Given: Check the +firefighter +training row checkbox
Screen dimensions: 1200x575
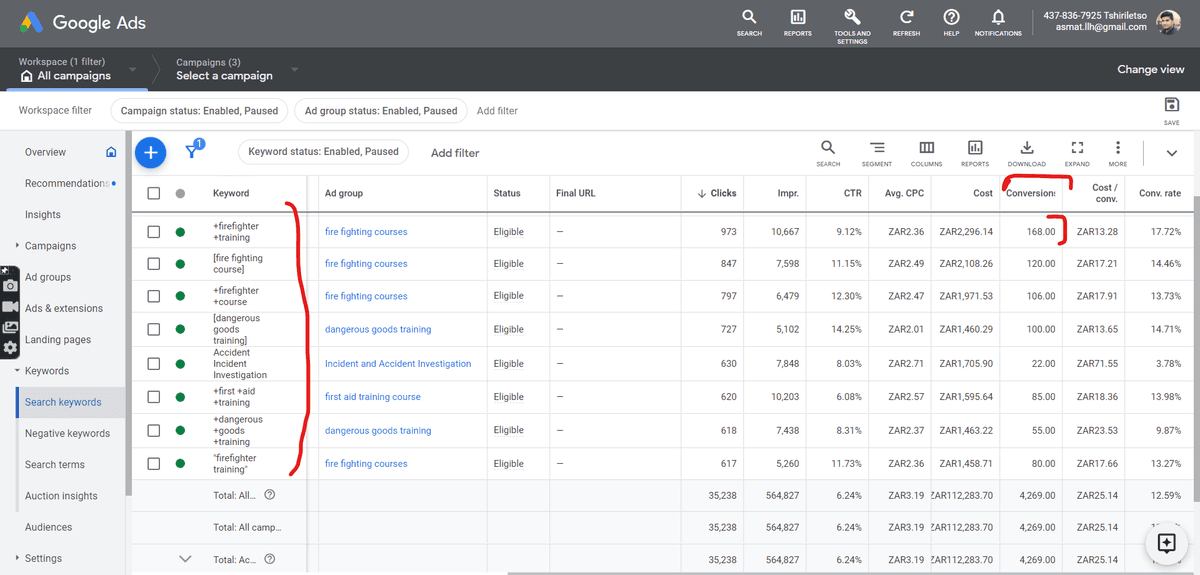Looking at the screenshot, I should (153, 231).
